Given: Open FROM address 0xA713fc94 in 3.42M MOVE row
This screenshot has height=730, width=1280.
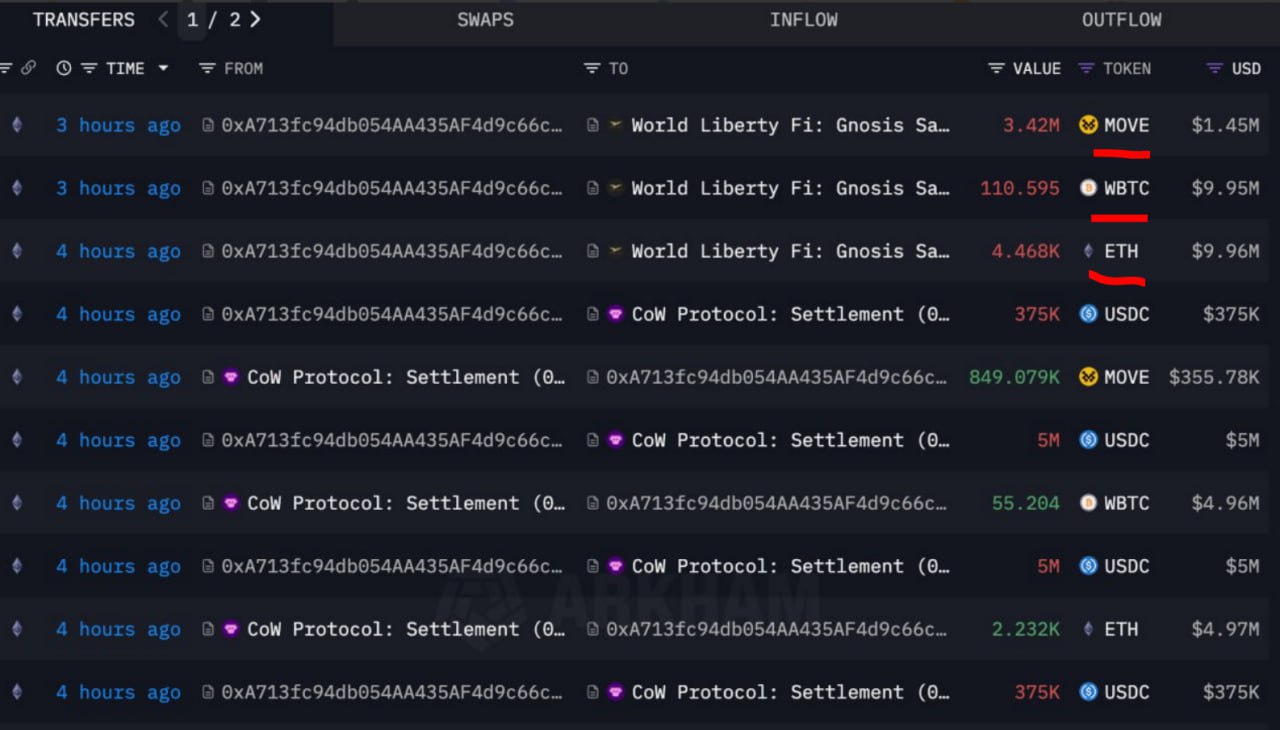Looking at the screenshot, I should tap(392, 125).
